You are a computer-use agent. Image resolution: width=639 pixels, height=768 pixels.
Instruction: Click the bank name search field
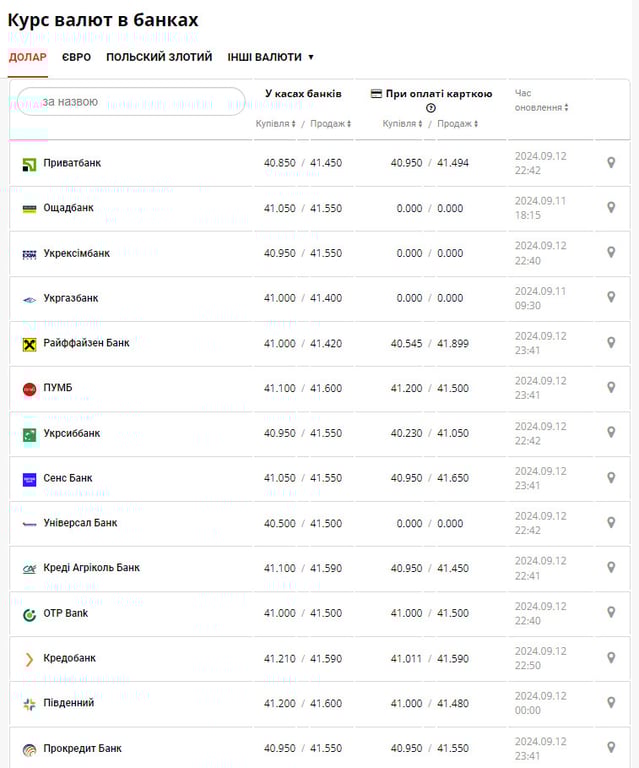(x=130, y=102)
